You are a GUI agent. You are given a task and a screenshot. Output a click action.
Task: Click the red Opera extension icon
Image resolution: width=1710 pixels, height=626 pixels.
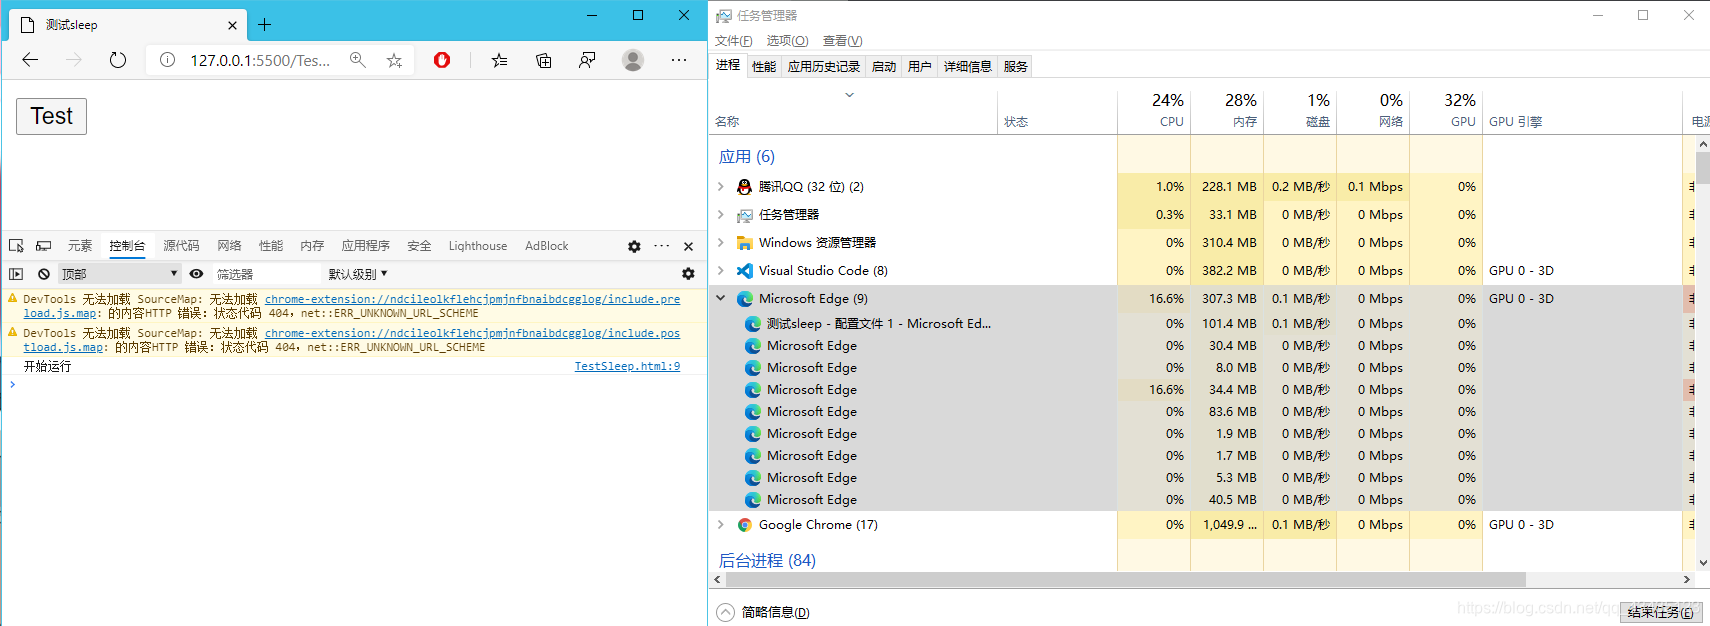coord(442,60)
